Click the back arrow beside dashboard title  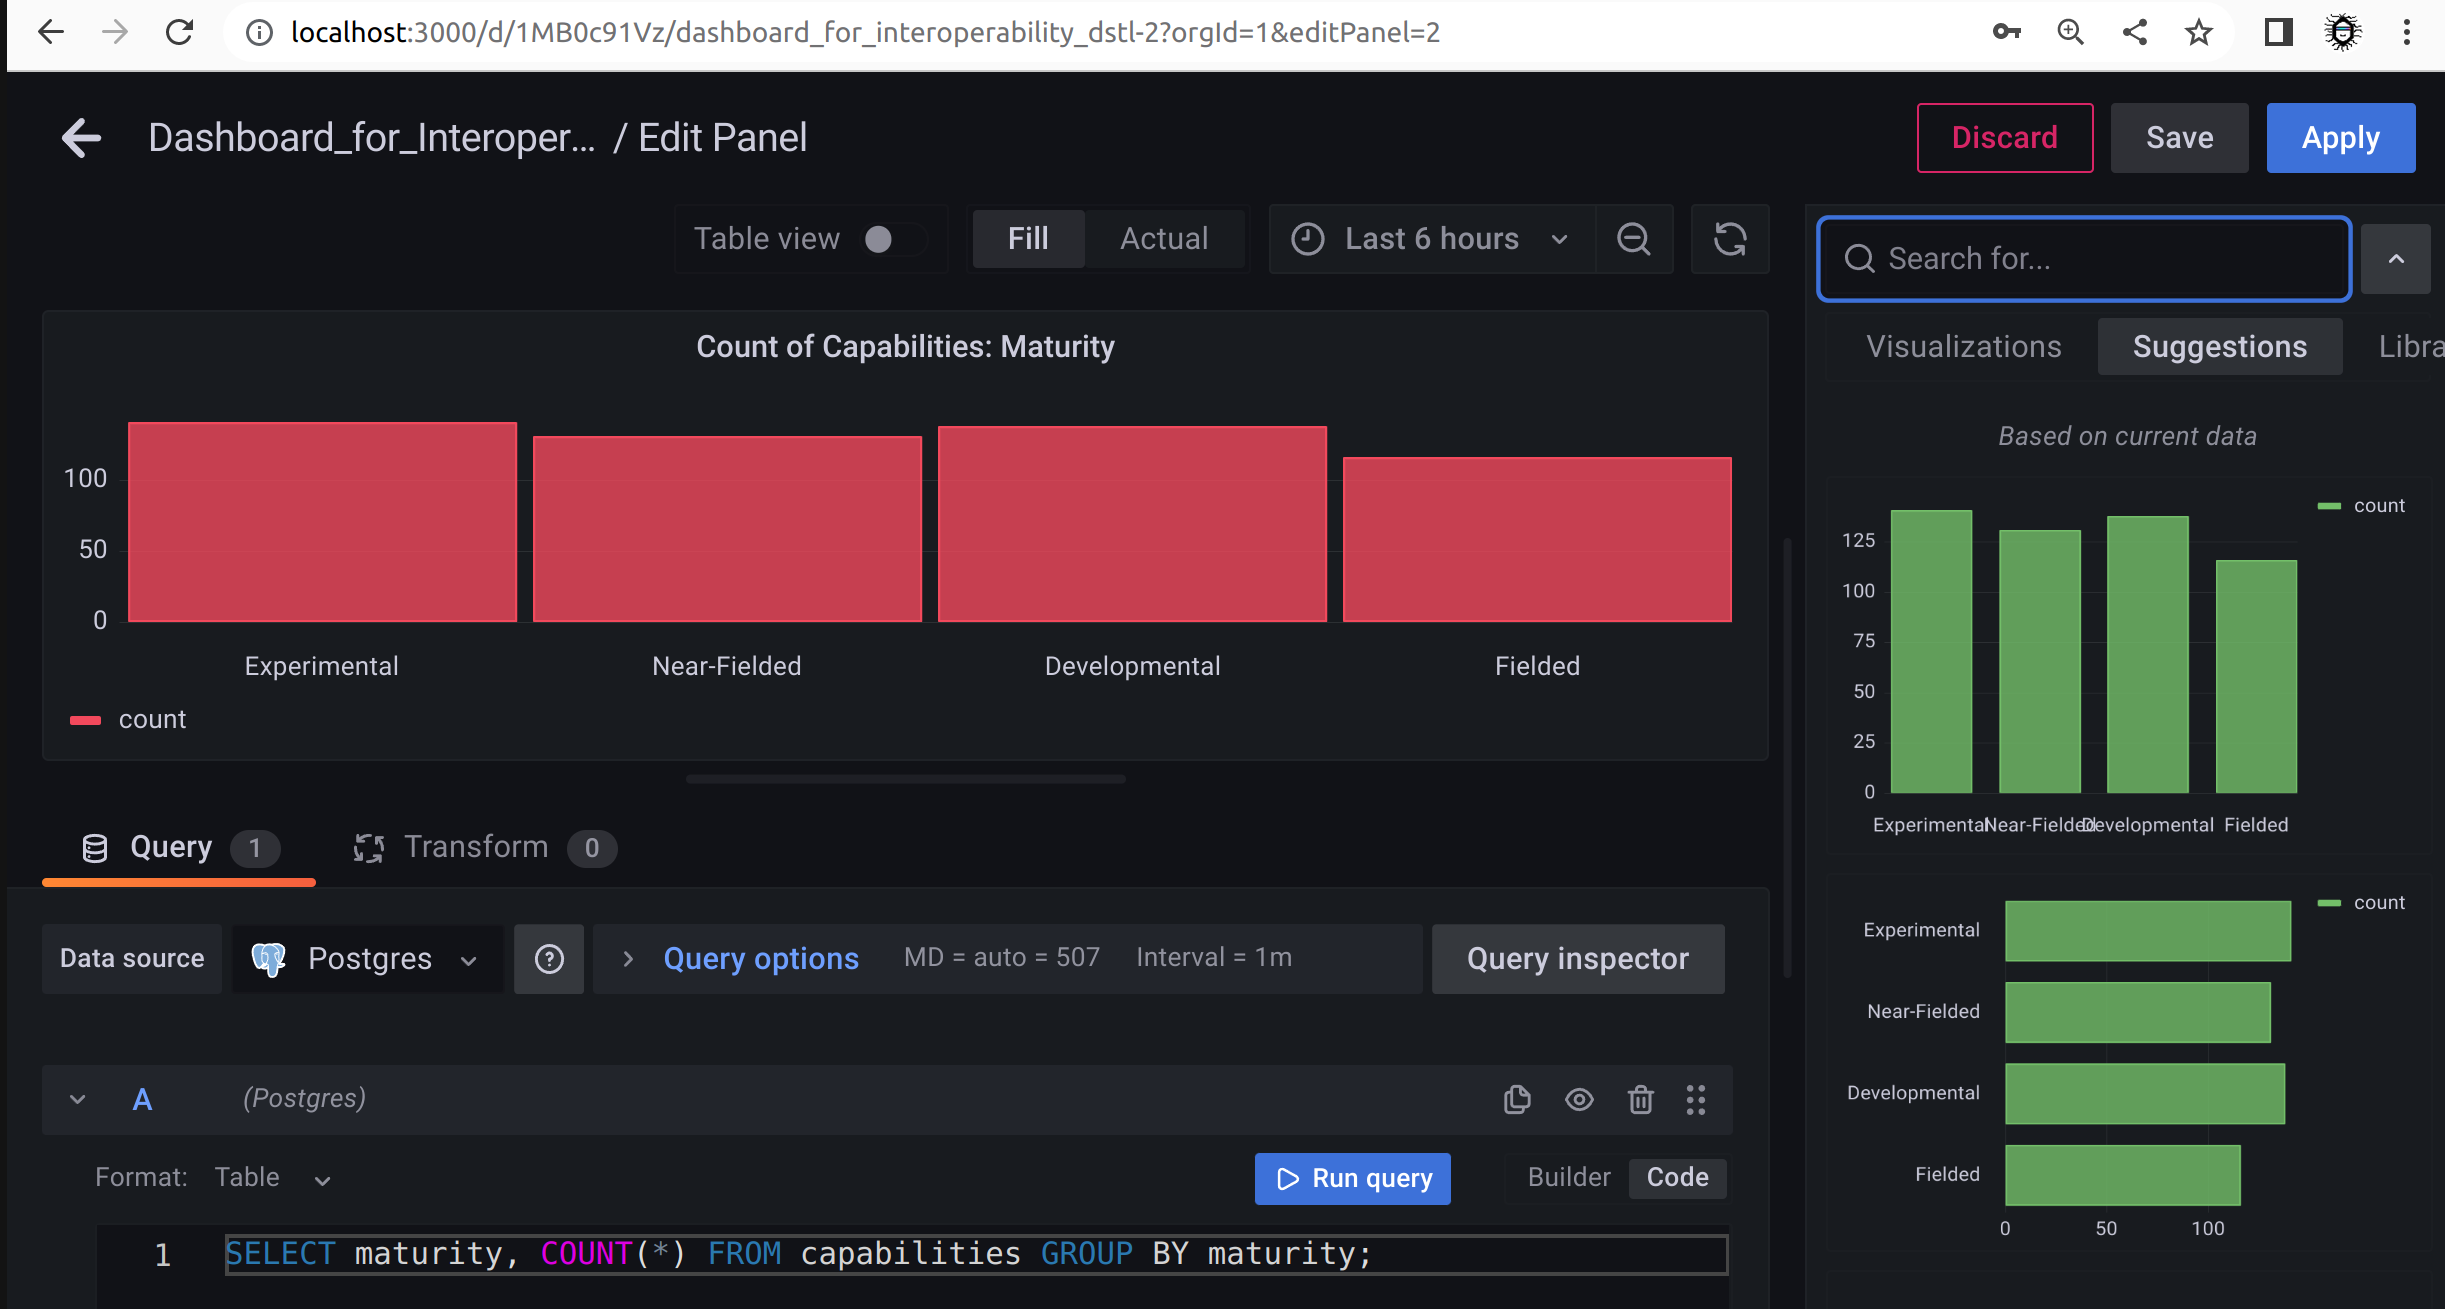(x=82, y=138)
